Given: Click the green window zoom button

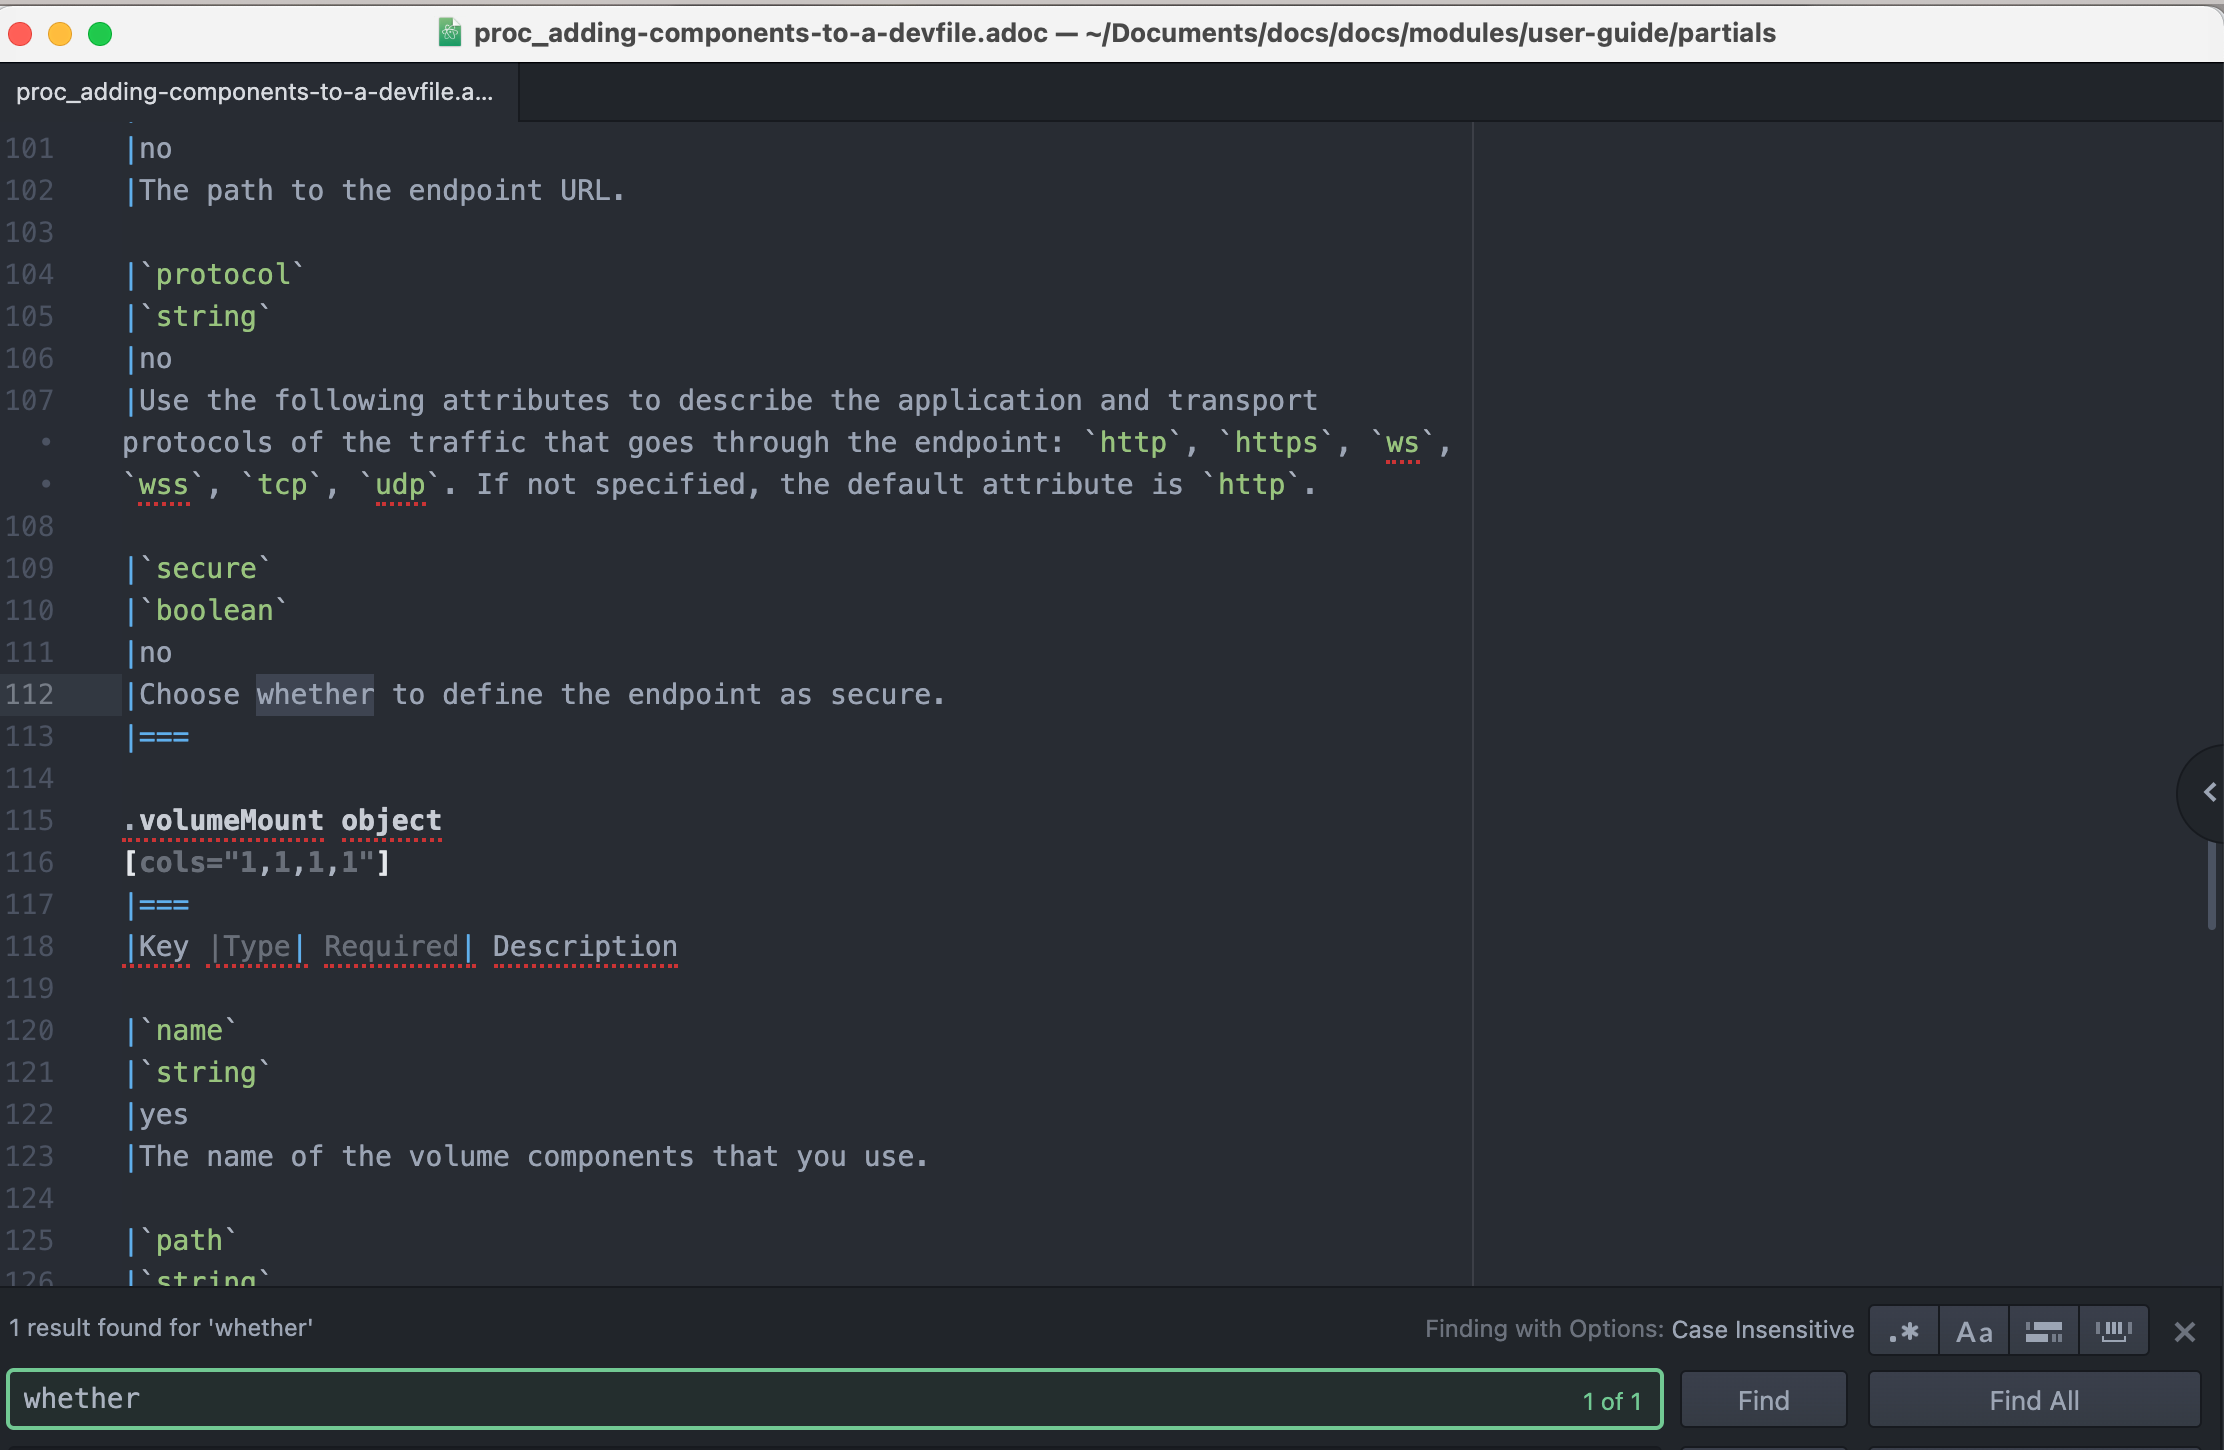Looking at the screenshot, I should click(100, 34).
